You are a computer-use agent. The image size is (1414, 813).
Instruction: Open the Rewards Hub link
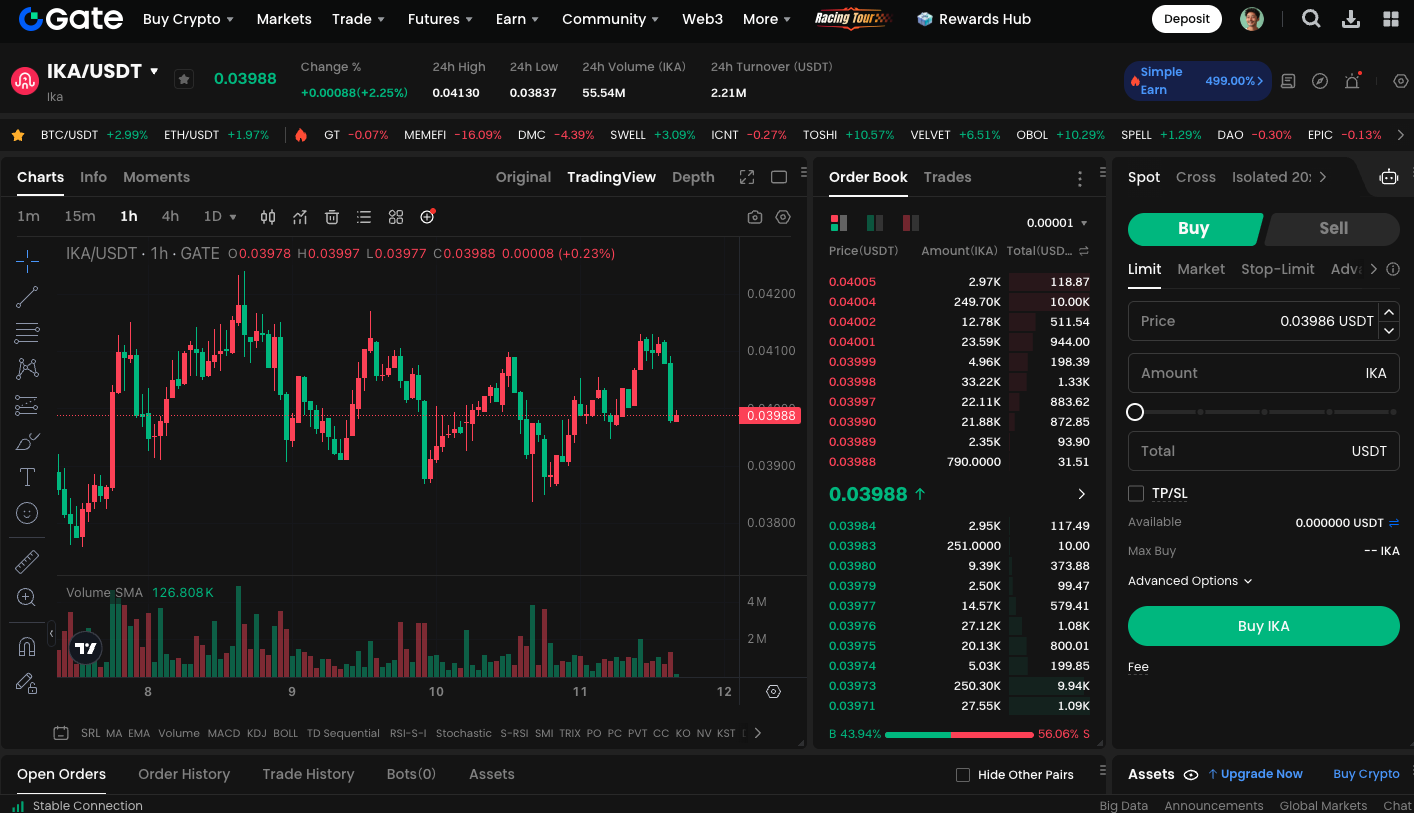[973, 19]
